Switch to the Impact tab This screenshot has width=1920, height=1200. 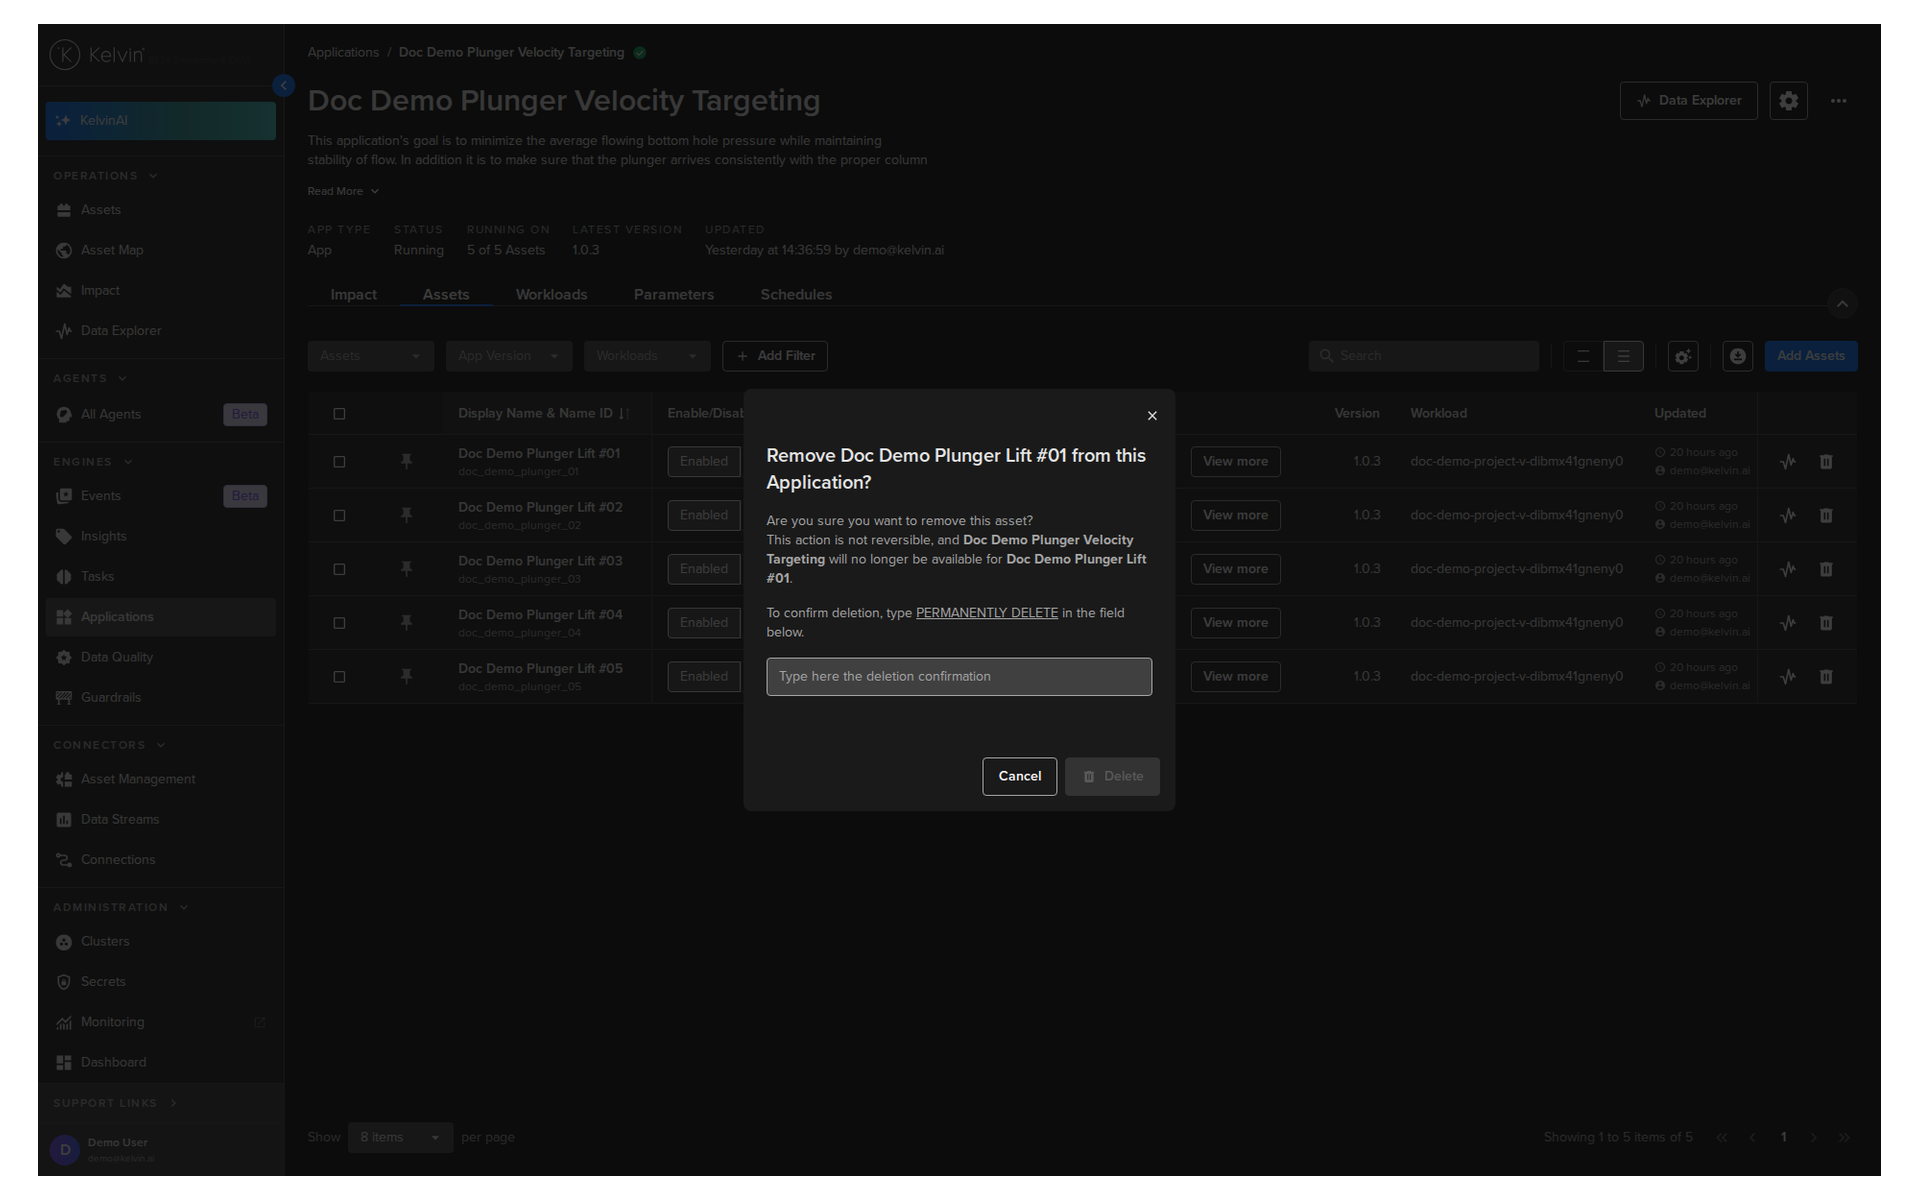click(353, 295)
